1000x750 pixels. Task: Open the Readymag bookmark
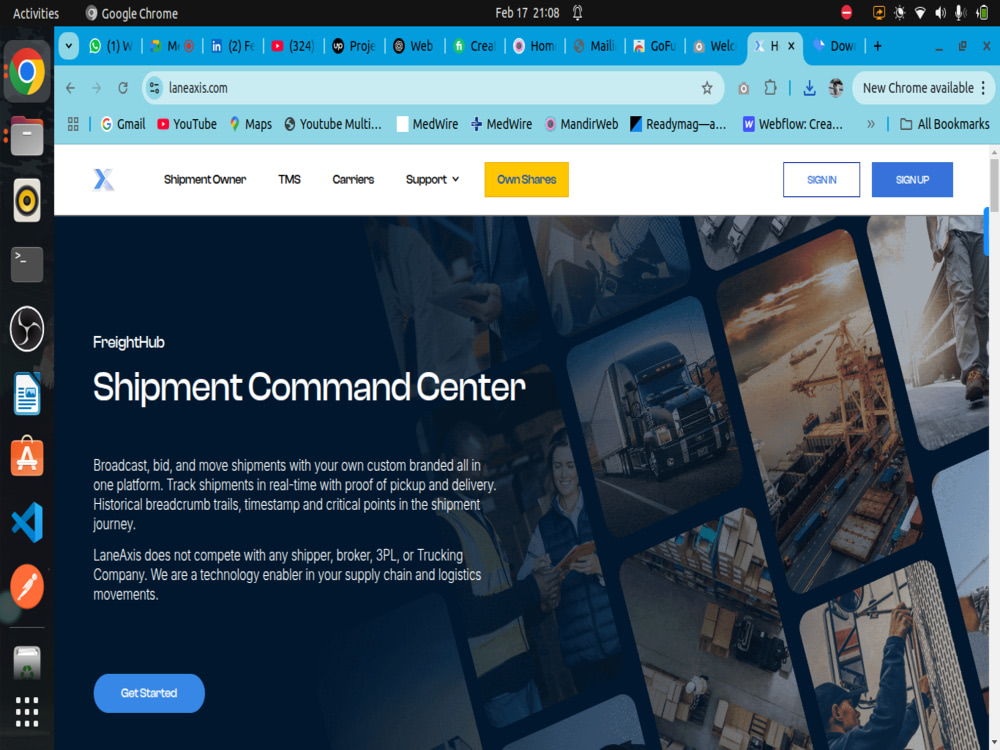click(x=678, y=124)
